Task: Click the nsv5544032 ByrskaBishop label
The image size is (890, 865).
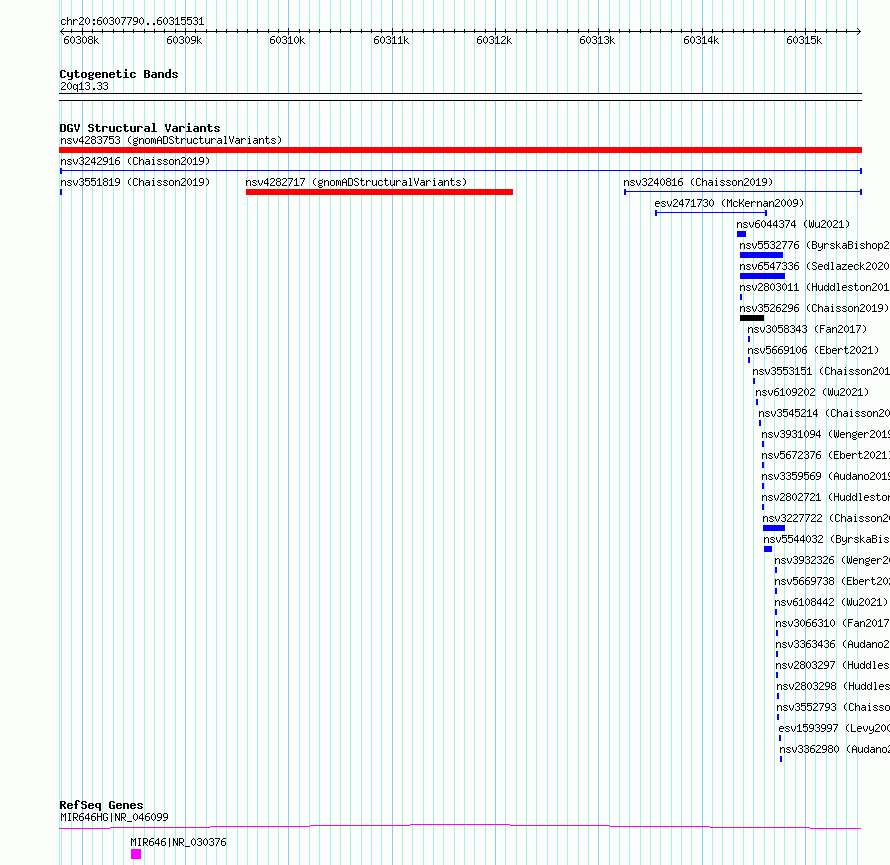Action: tap(826, 539)
